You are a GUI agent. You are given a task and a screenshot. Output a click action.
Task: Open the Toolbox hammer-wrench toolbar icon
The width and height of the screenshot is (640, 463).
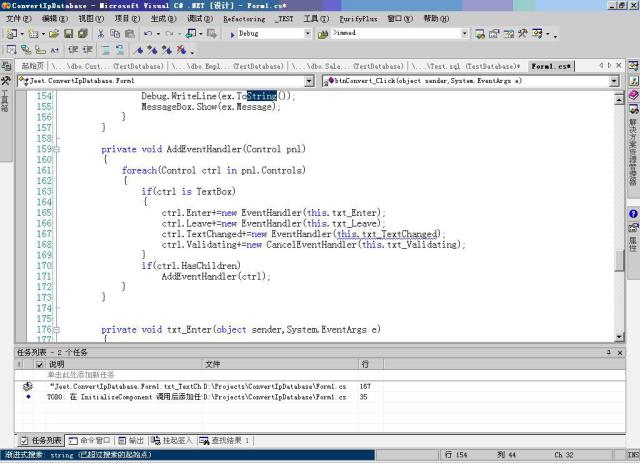(523, 34)
